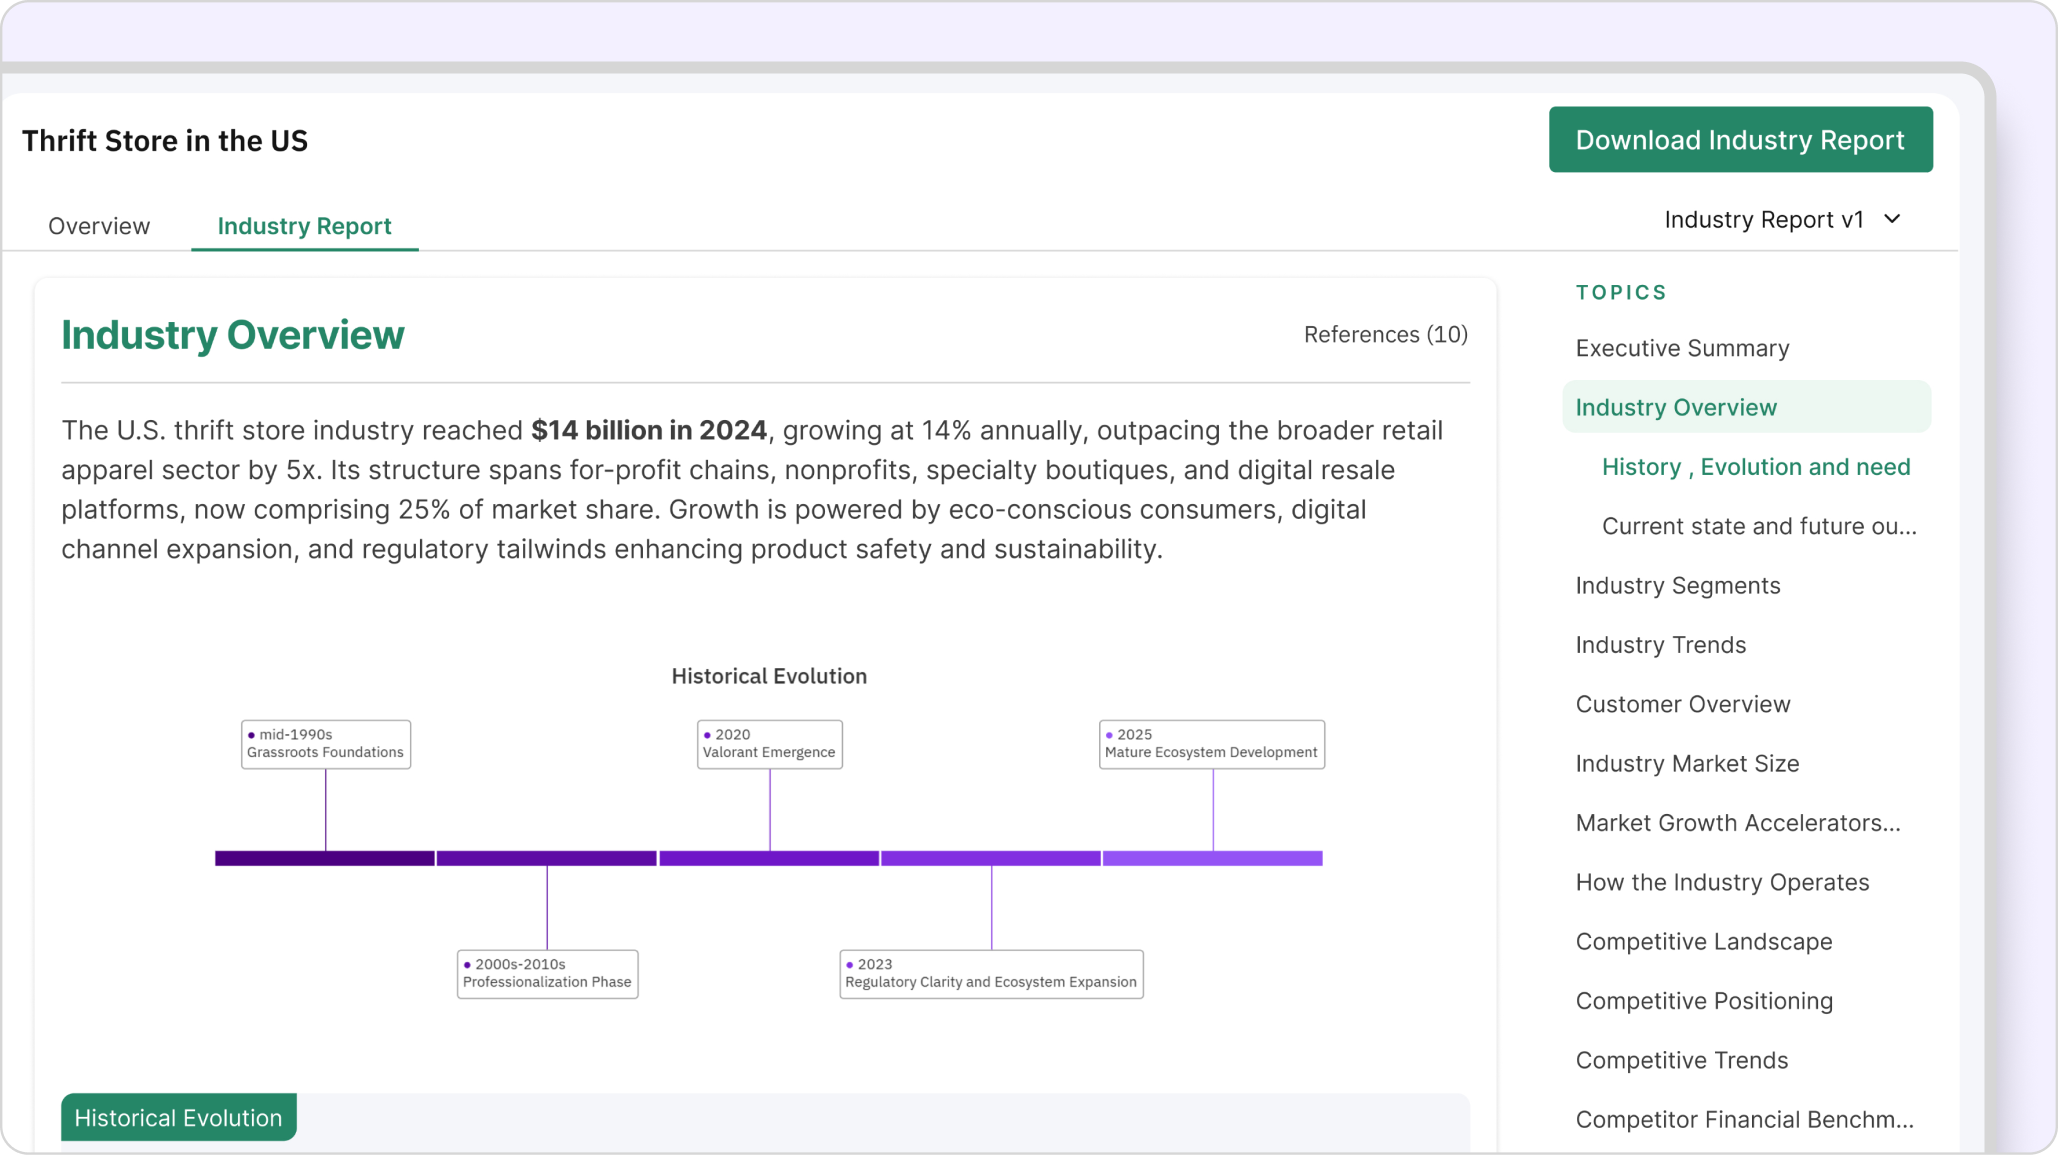Open Current state and future outlook subtopic
Viewport: 2058px width, 1155px height.
click(1758, 526)
